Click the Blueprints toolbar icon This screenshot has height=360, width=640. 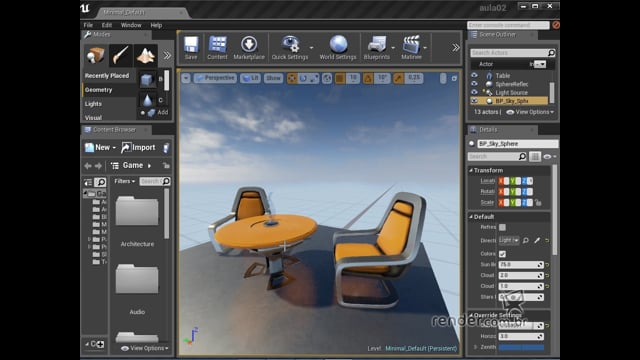tap(376, 47)
